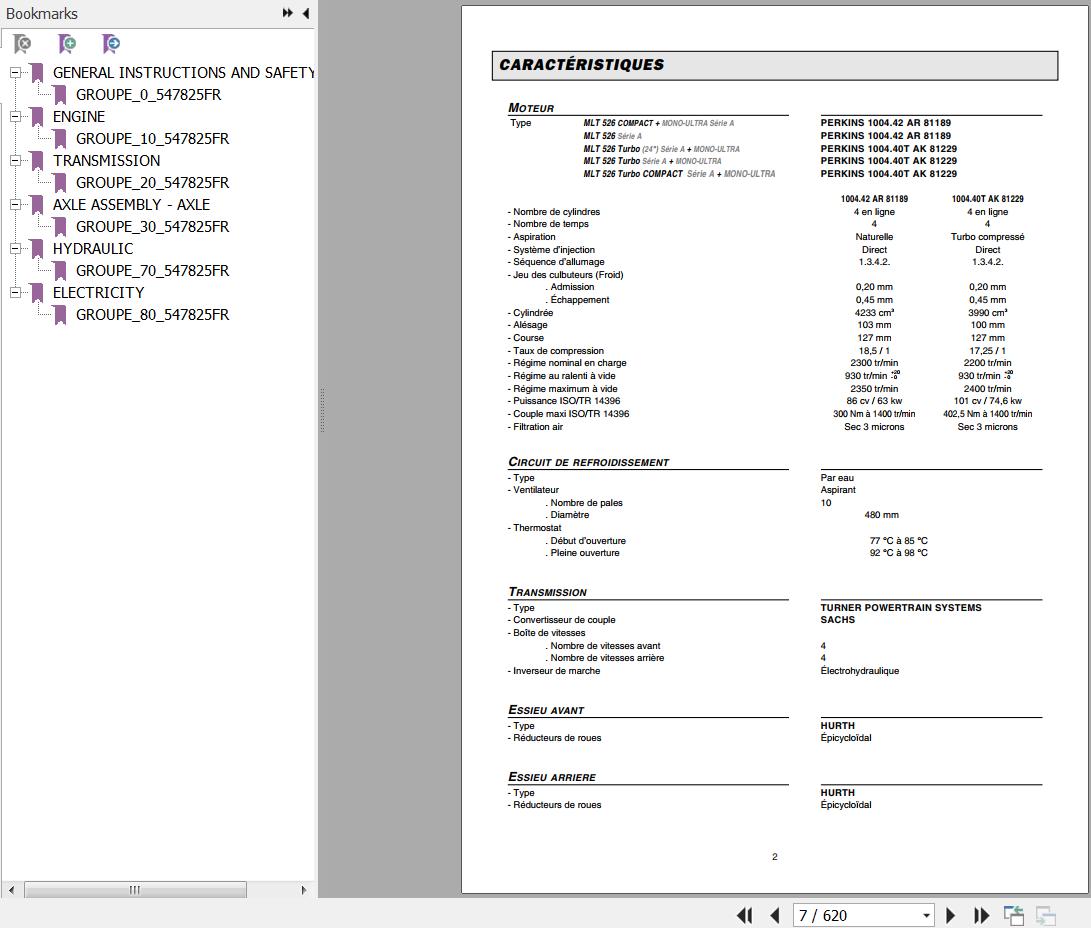Click the bookmark icon beside ELECTRICITY

pyautogui.click(x=38, y=293)
